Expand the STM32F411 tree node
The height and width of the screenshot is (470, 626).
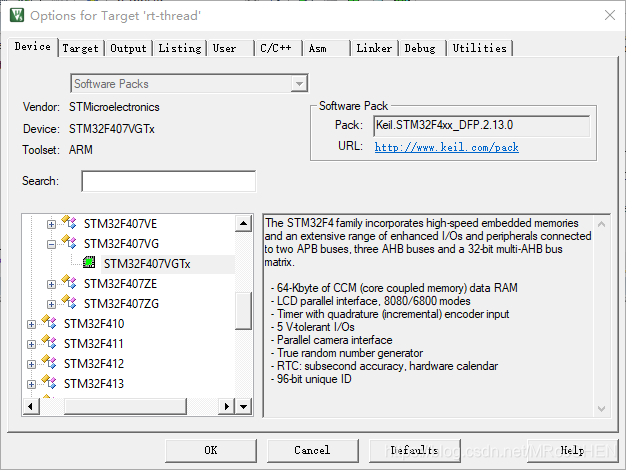[31, 344]
